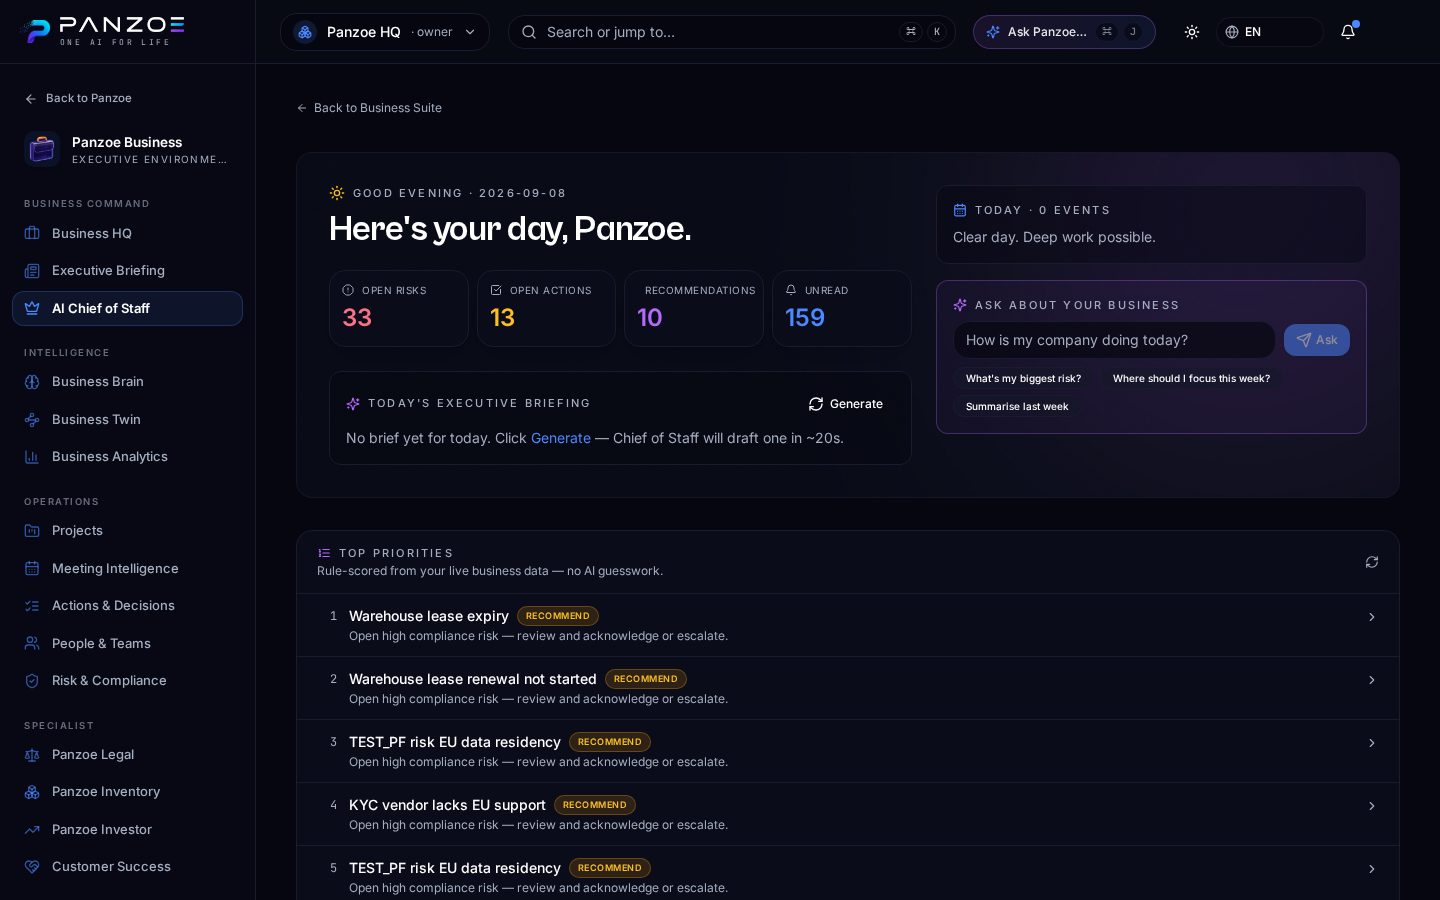
Task: Click the Panzoe logo icon
Action: click(36, 31)
